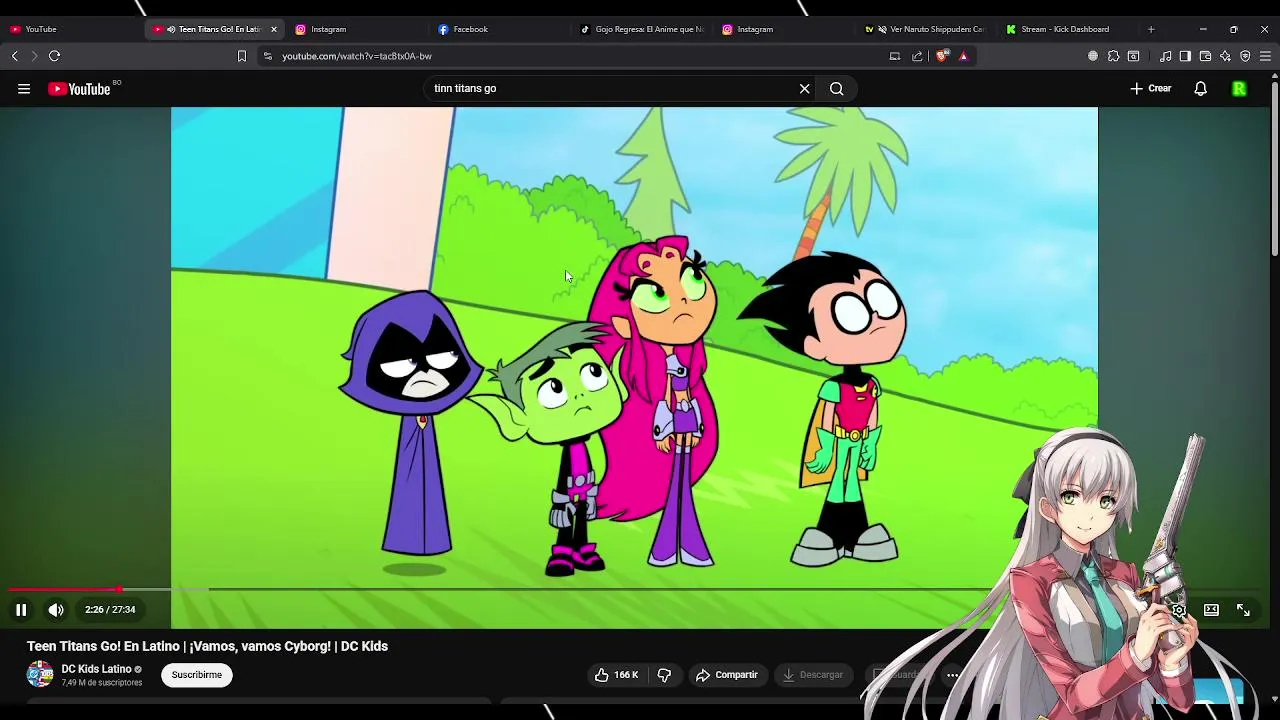
Task: Open the video title 'Teen Titans Go! En Latino'
Action: click(207, 646)
